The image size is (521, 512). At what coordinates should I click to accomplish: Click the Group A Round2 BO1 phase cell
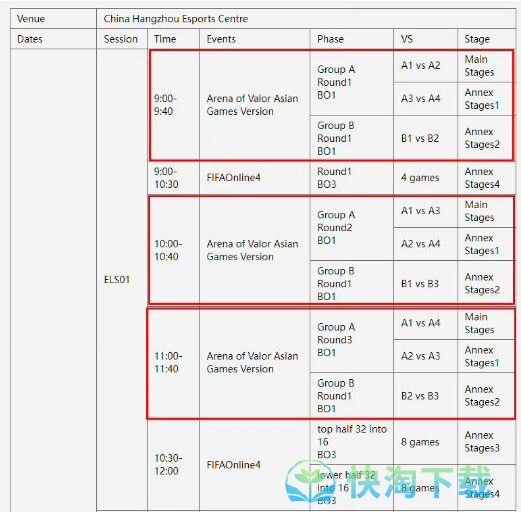pyautogui.click(x=352, y=228)
